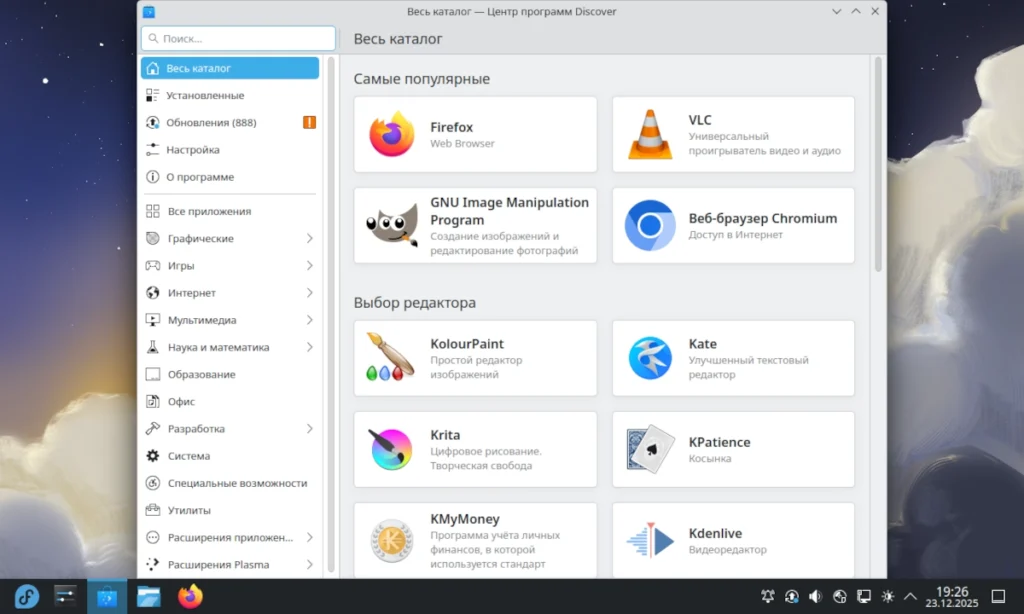Image resolution: width=1024 pixels, height=614 pixels.
Task: Go to Установленные in sidebar
Action: [x=230, y=95]
